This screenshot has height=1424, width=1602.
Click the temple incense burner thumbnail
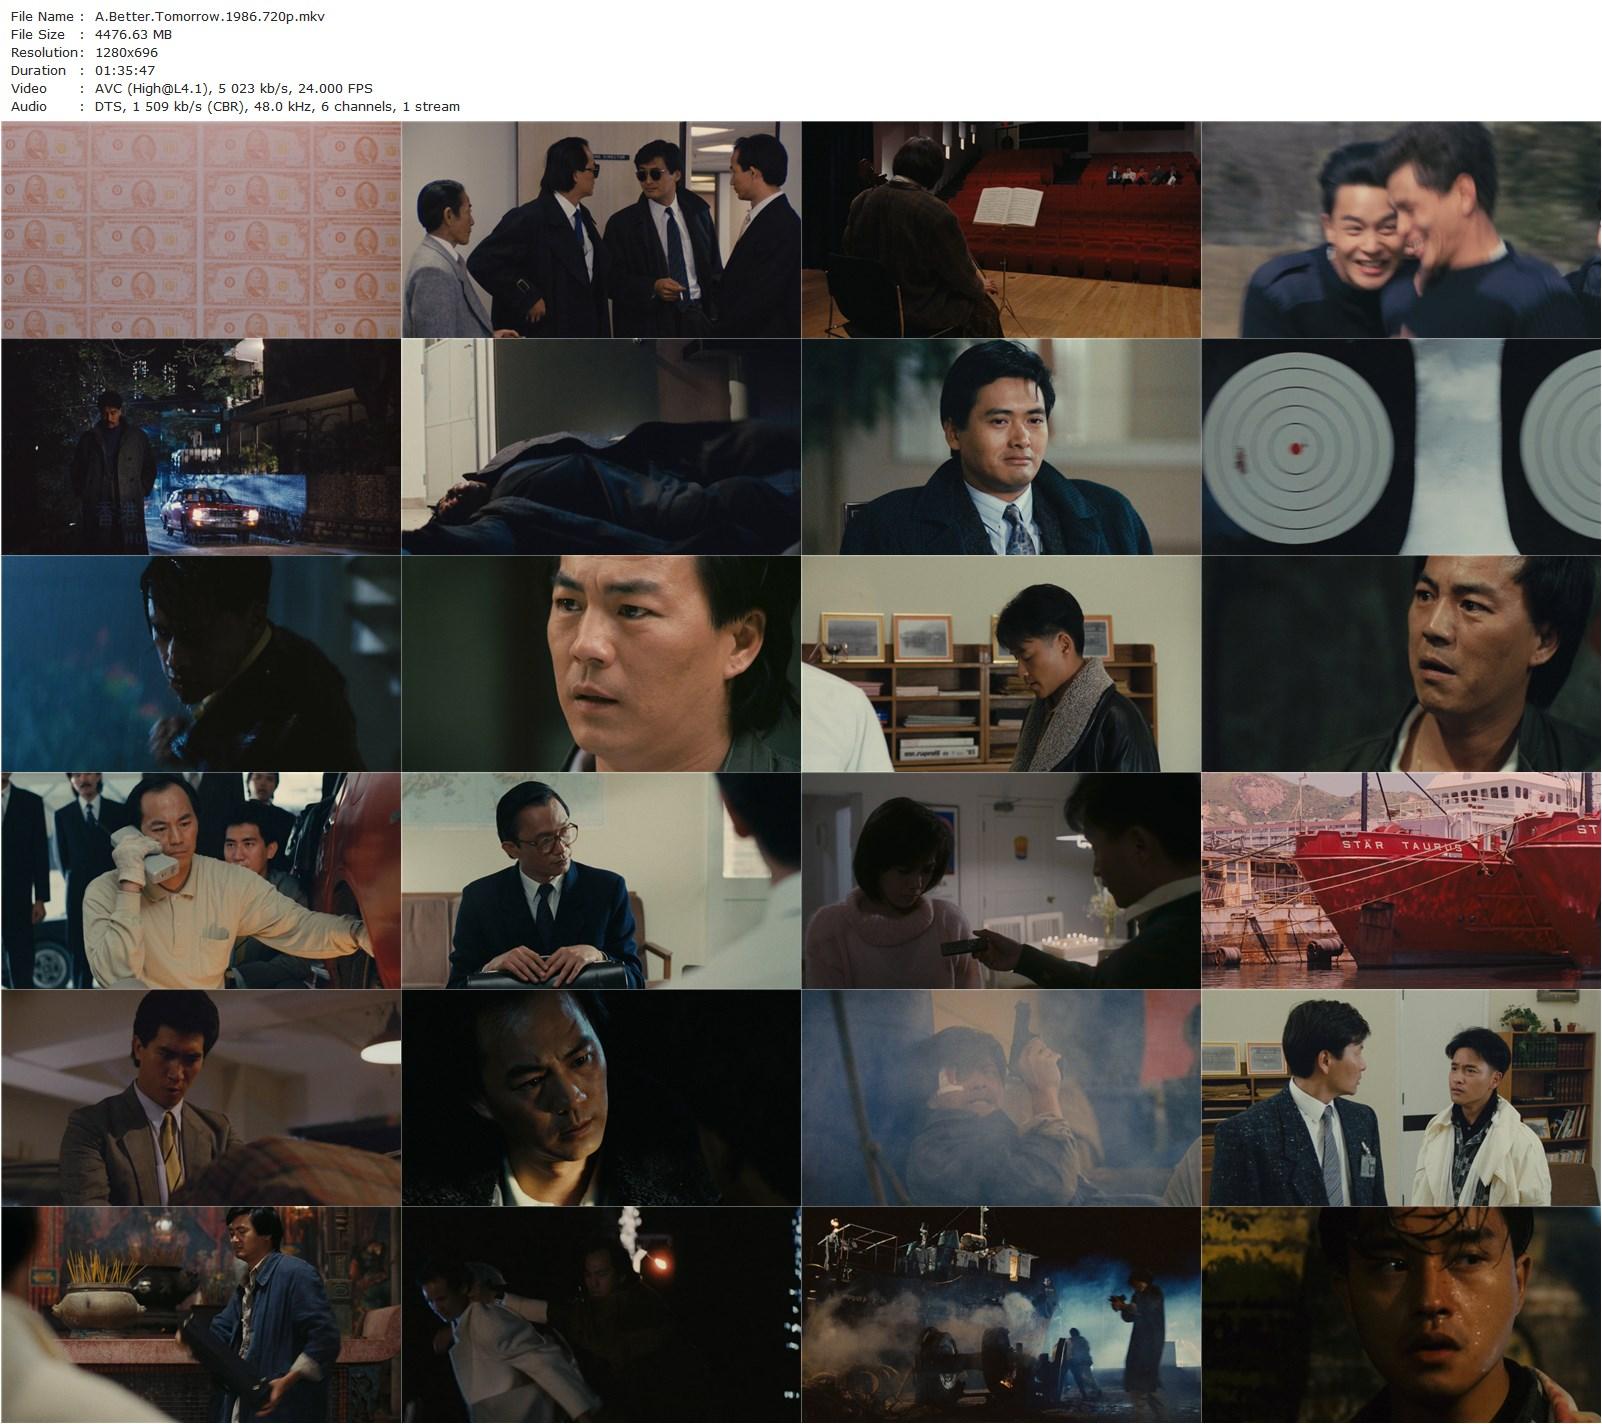201,1314
